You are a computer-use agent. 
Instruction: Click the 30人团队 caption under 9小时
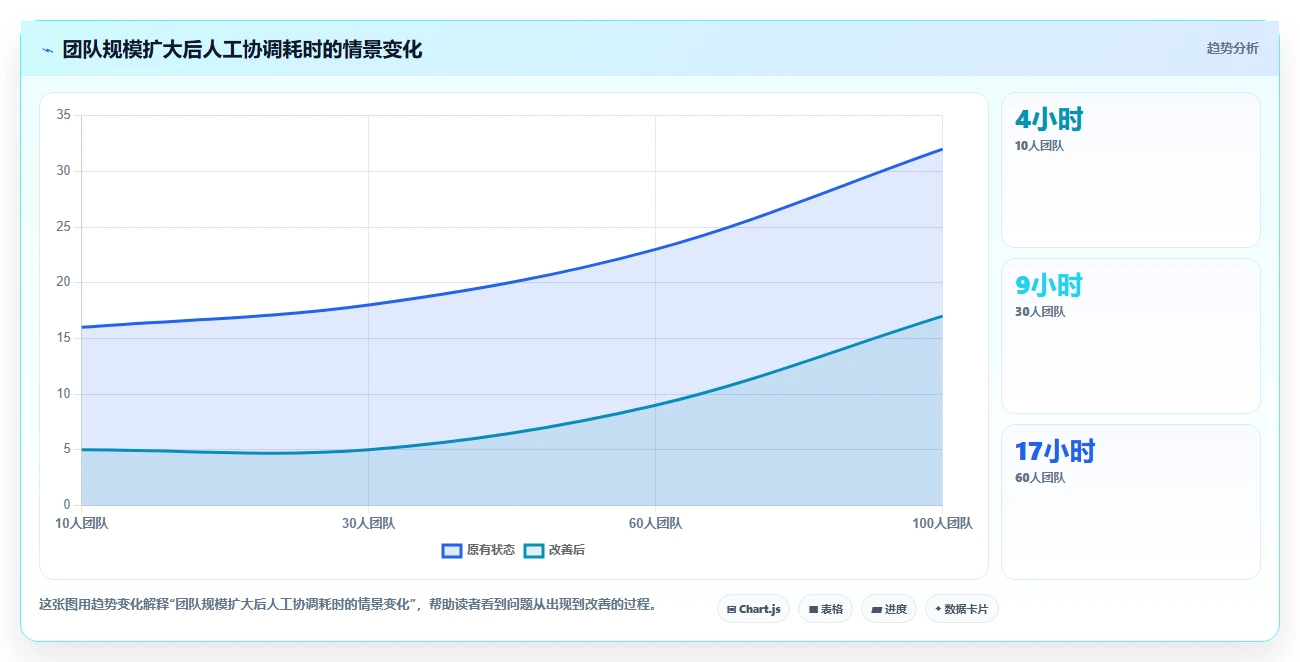coord(1040,312)
